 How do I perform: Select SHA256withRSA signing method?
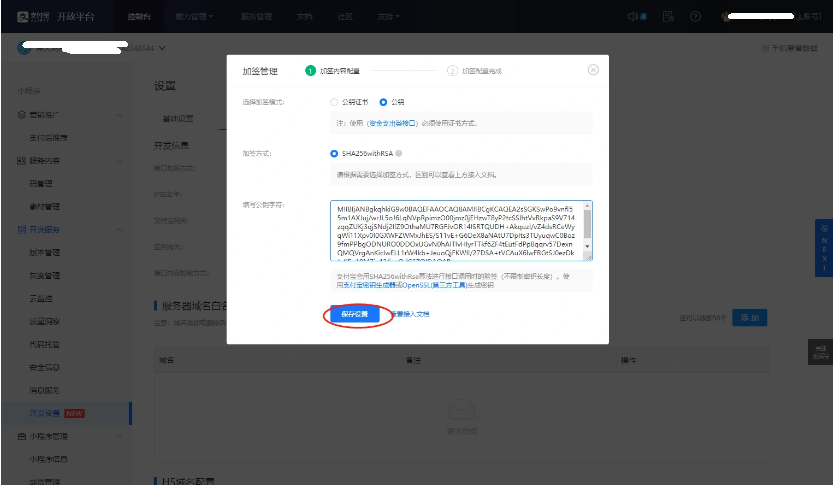(x=334, y=154)
